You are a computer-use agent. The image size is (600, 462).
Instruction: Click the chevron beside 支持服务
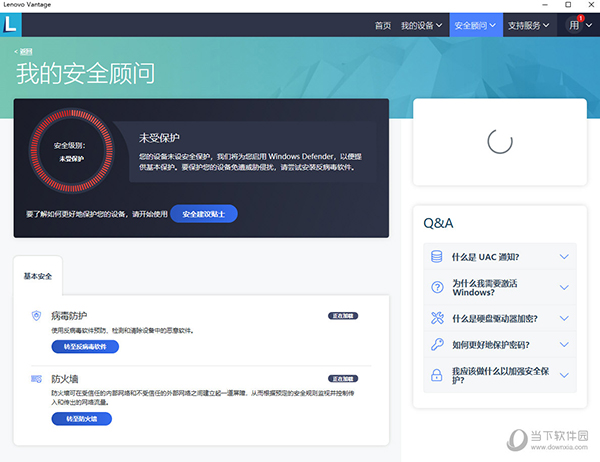pyautogui.click(x=546, y=26)
